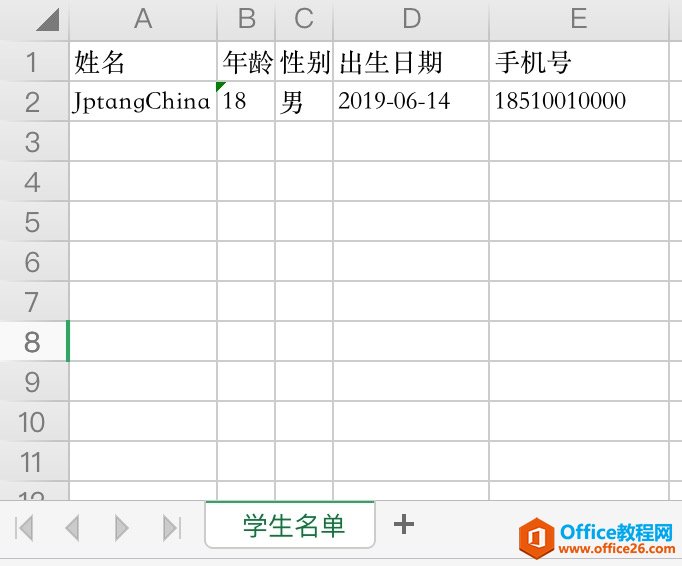Click previous sheet navigation arrow
682x566 pixels.
[72, 528]
